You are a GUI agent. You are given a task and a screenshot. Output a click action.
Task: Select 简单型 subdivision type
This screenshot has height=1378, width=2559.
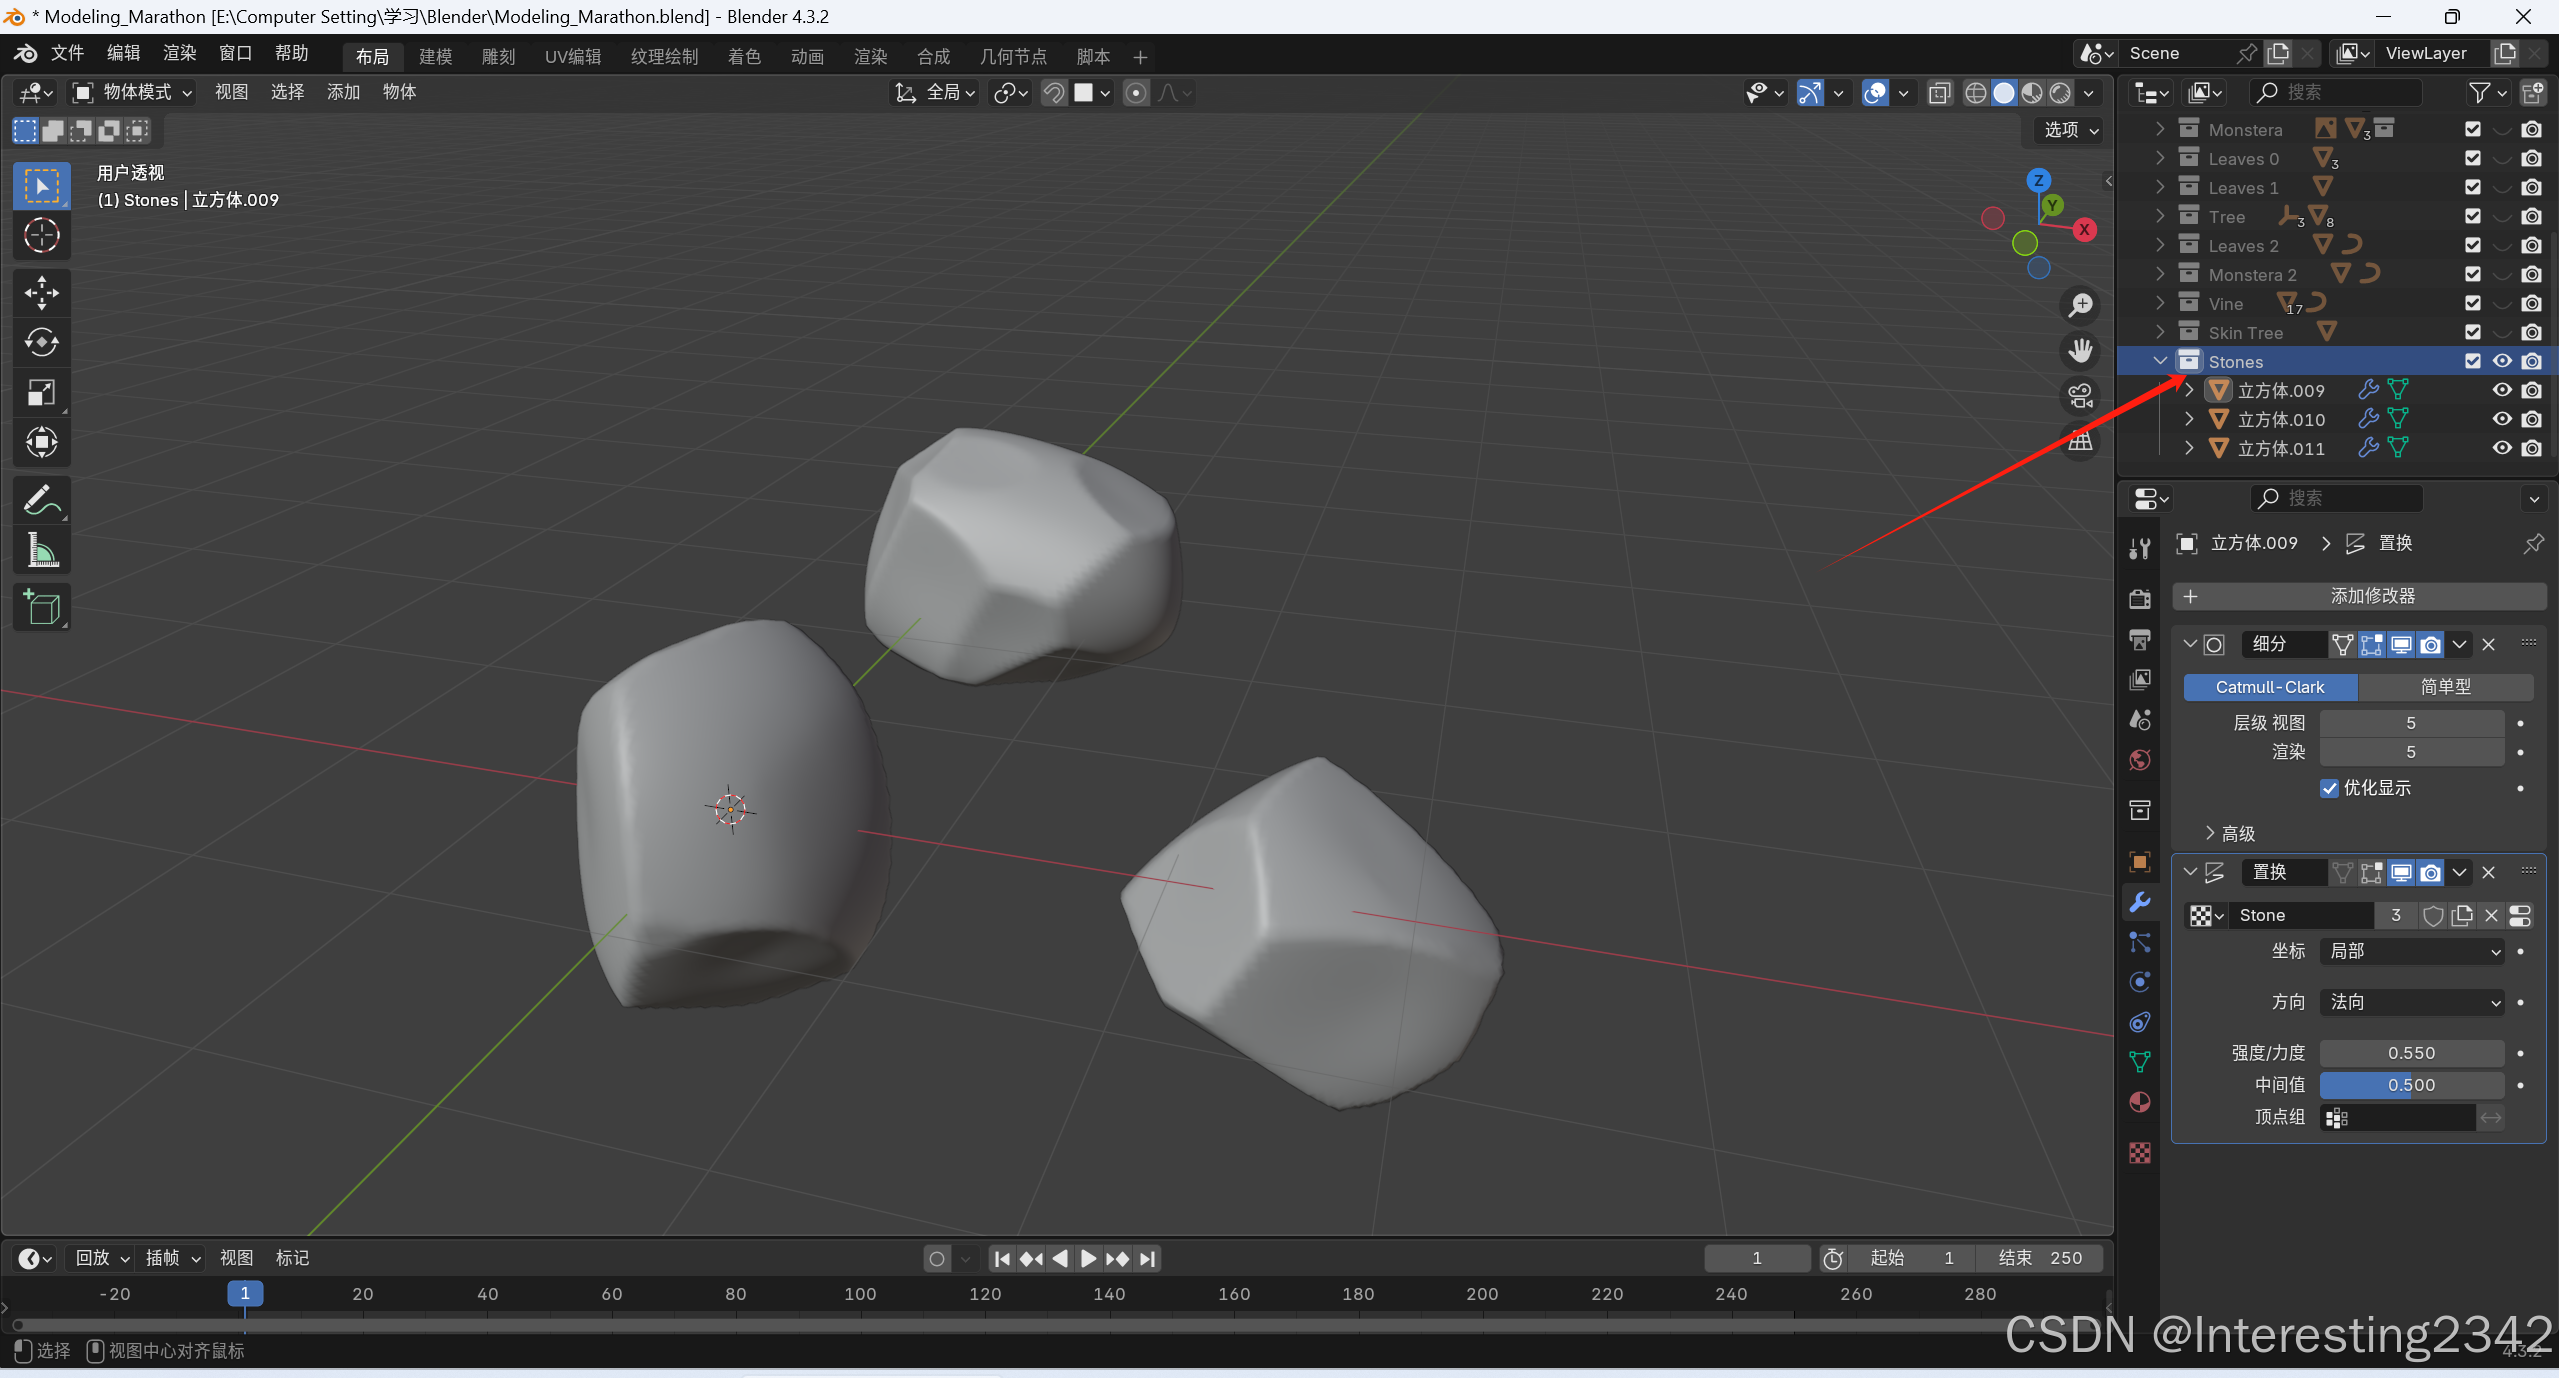pos(2445,687)
